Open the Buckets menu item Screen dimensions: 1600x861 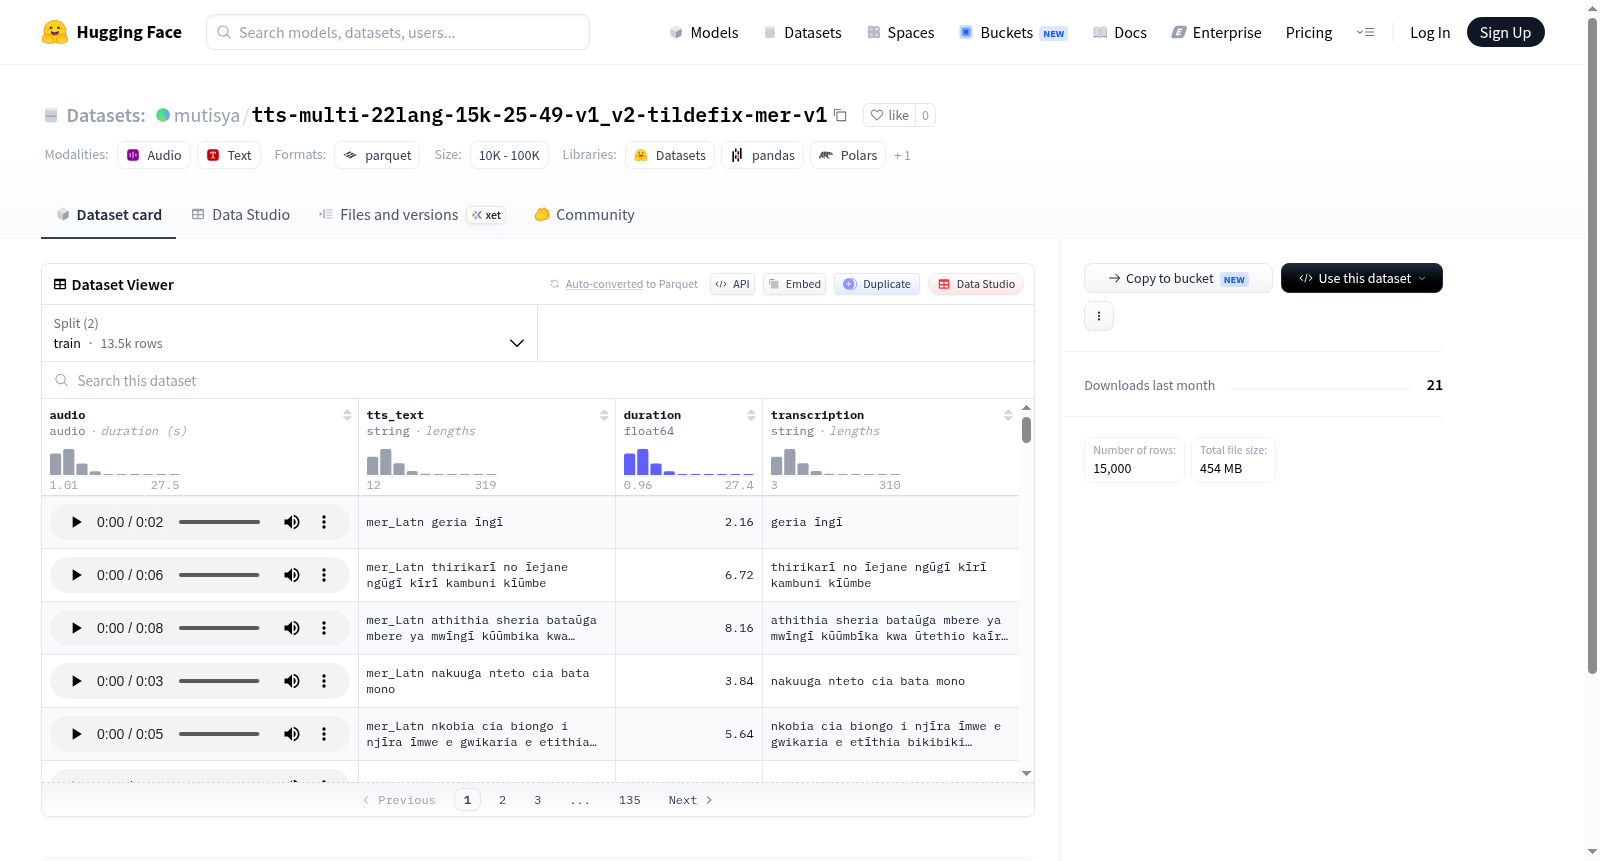(x=1013, y=32)
